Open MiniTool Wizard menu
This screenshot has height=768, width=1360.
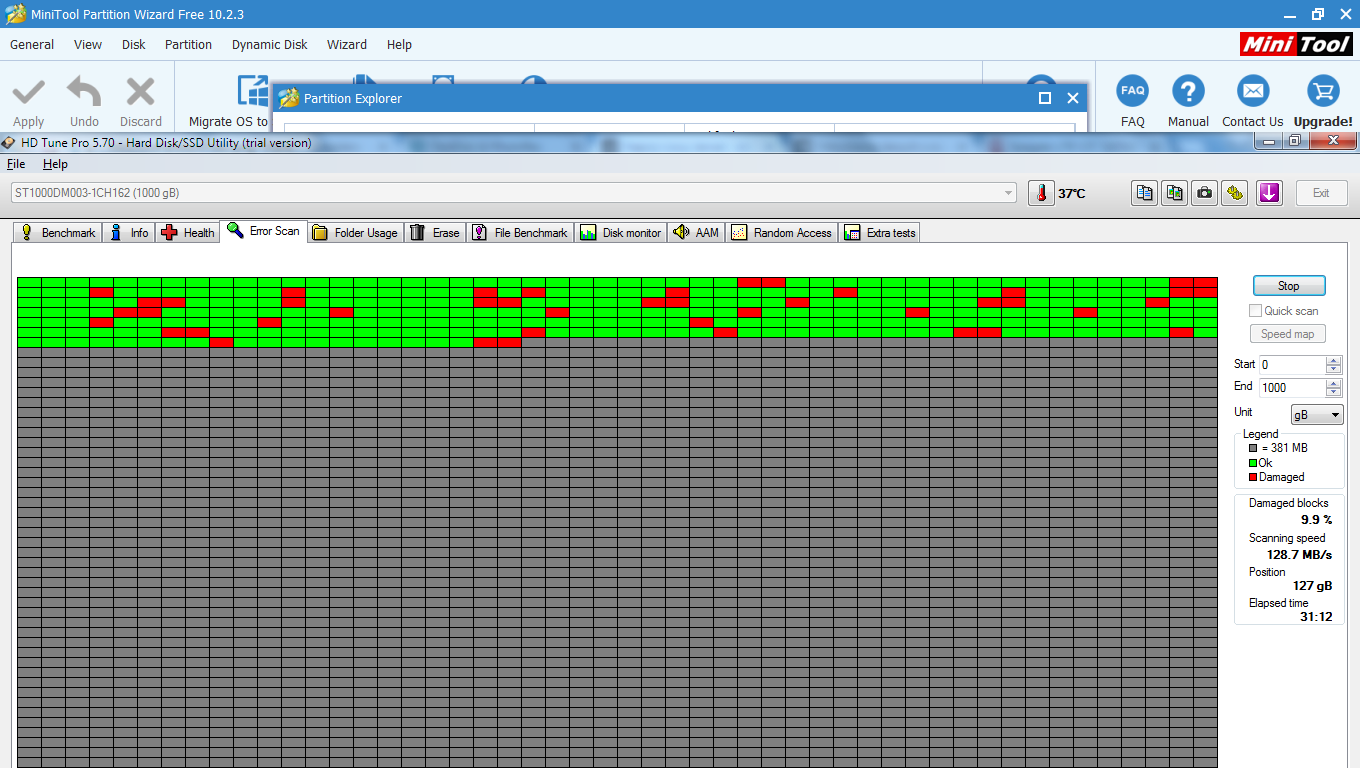347,45
